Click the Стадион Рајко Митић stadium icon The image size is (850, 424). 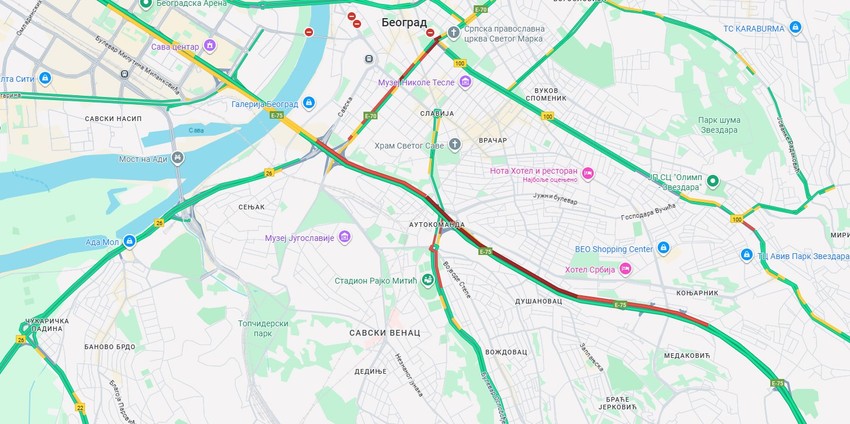tap(428, 280)
